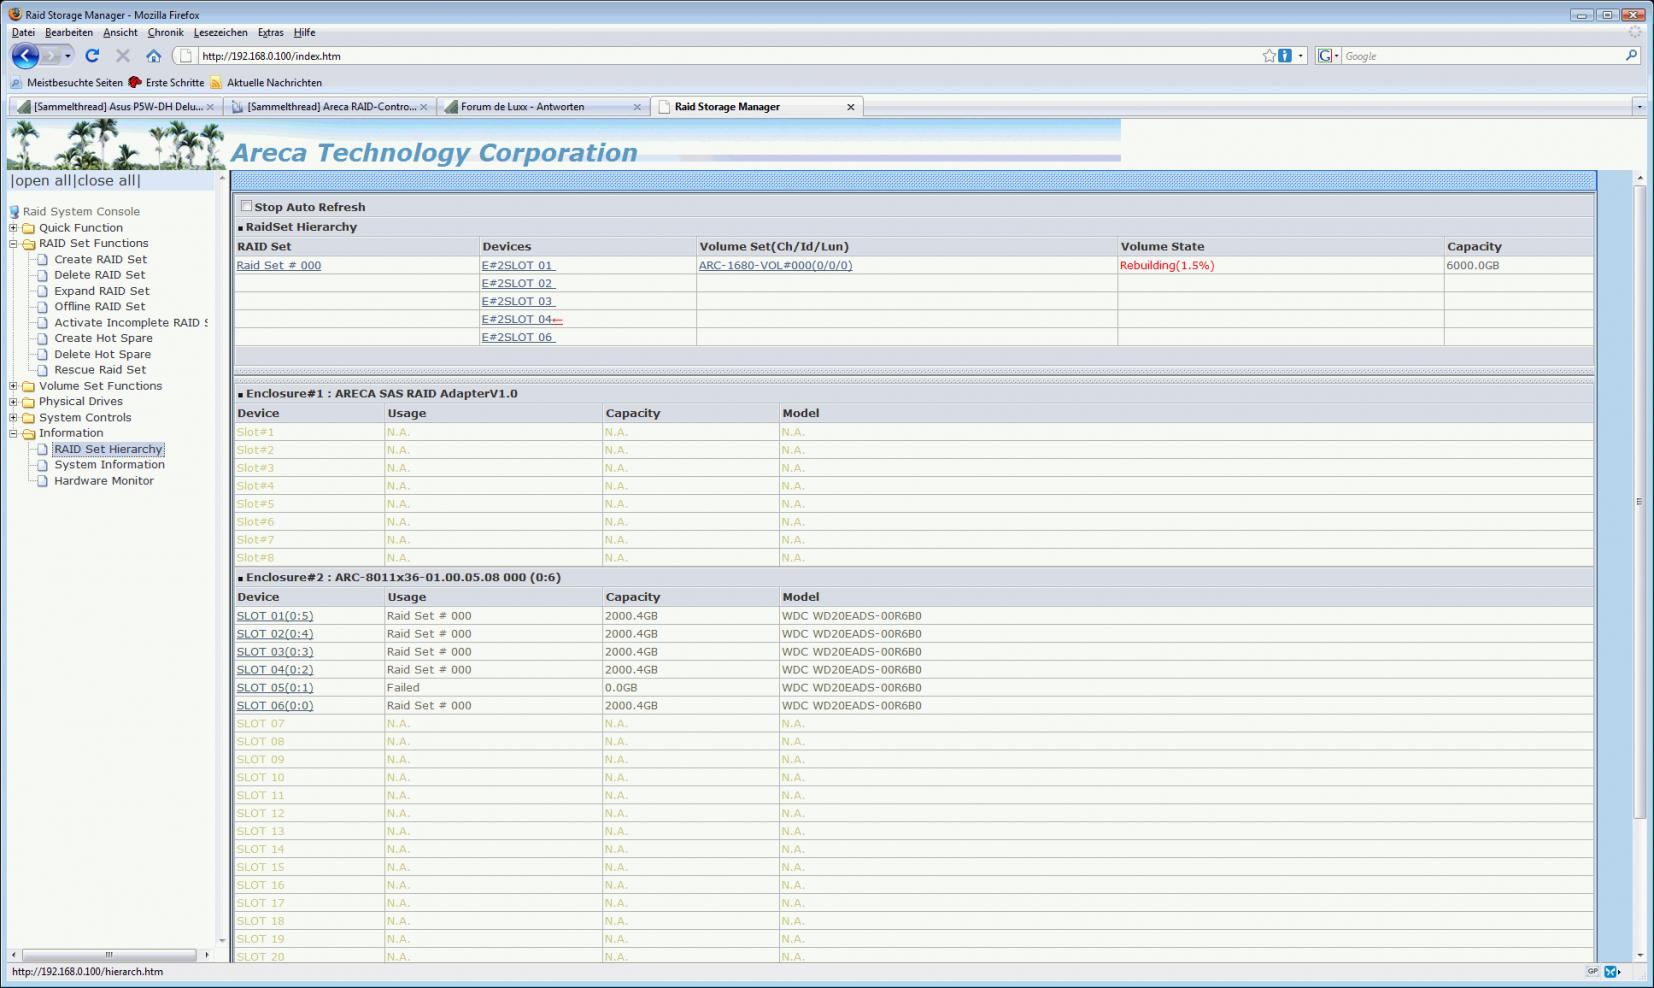1654x988 pixels.
Task: Open device link E#2SLOT 01
Action: 518,265
